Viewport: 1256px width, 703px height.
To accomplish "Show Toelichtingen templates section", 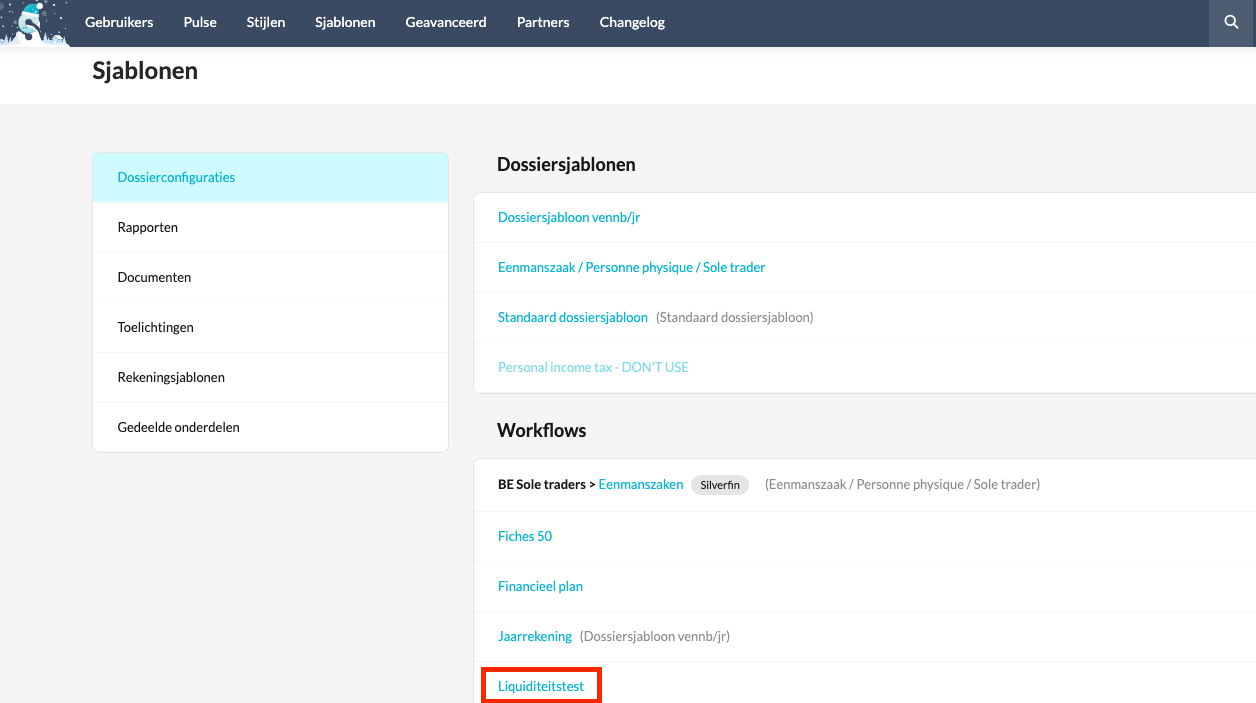I will click(270, 327).
